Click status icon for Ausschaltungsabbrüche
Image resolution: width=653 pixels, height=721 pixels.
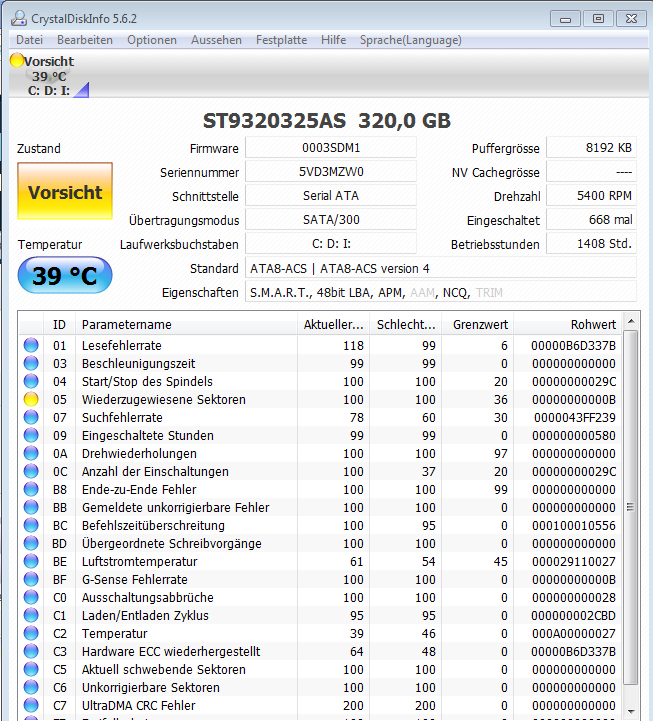coord(31,597)
